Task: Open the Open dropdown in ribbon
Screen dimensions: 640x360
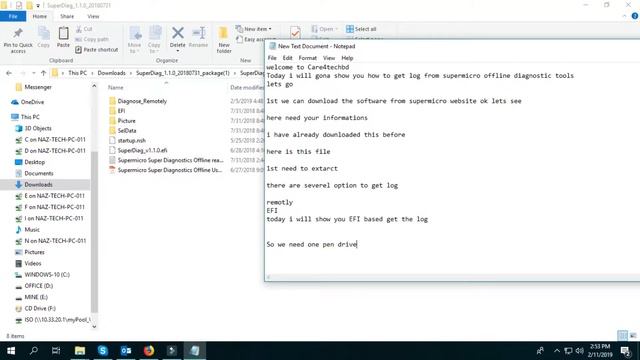Action: (x=324, y=29)
